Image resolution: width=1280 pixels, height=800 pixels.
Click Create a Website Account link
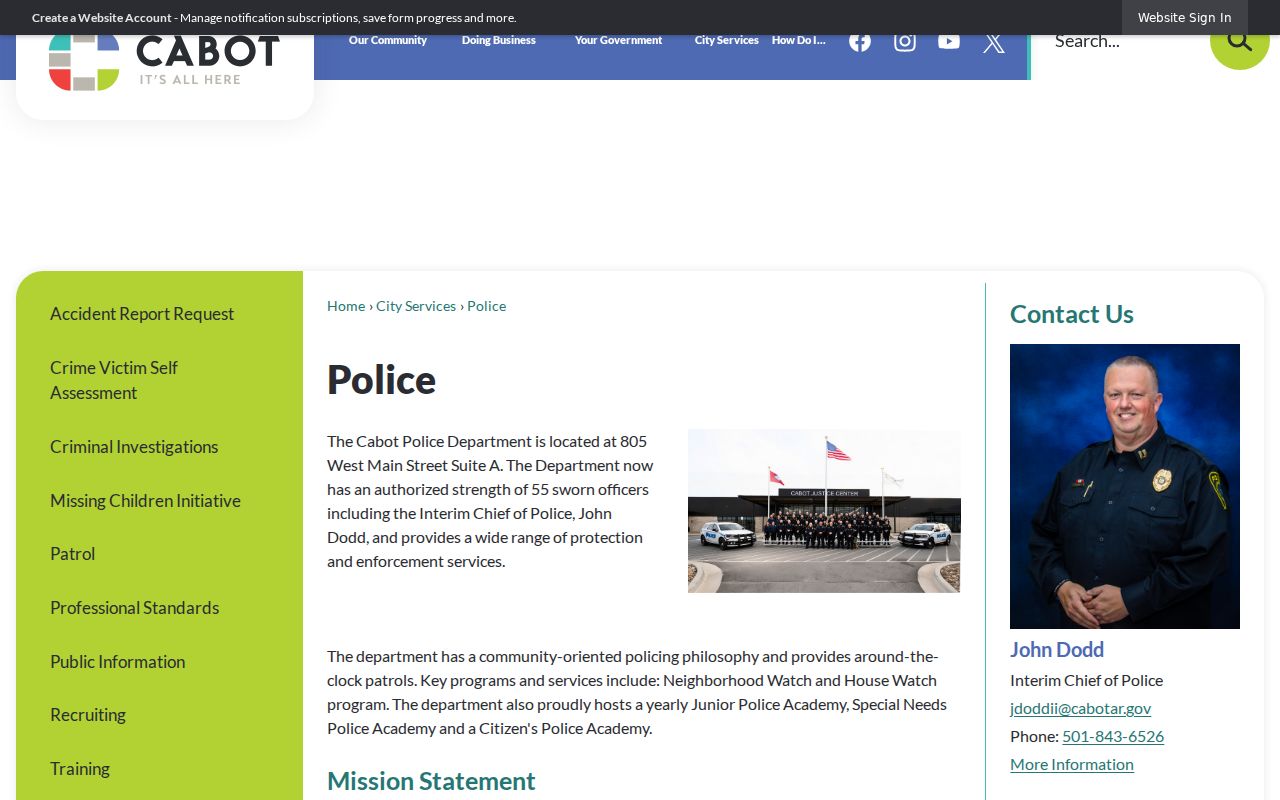coord(102,18)
